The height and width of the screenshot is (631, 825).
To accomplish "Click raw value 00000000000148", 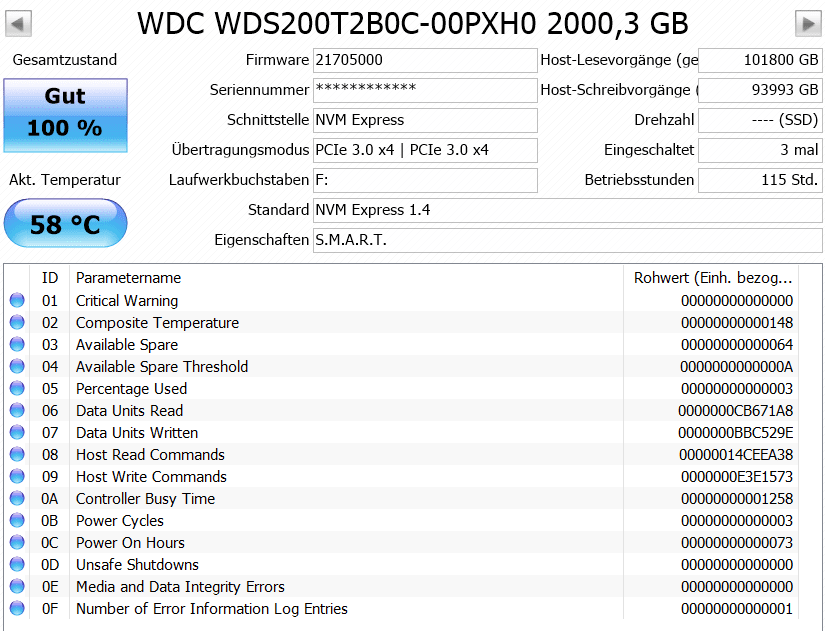I will [x=737, y=323].
